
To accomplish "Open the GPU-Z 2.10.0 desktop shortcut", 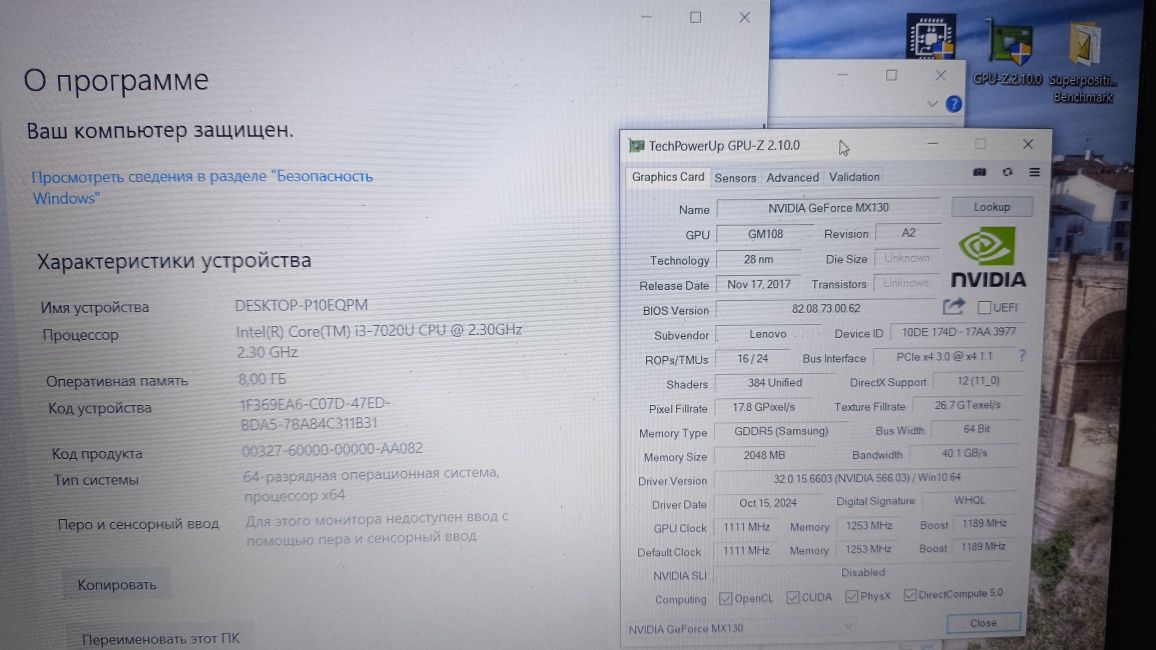I will (1008, 52).
